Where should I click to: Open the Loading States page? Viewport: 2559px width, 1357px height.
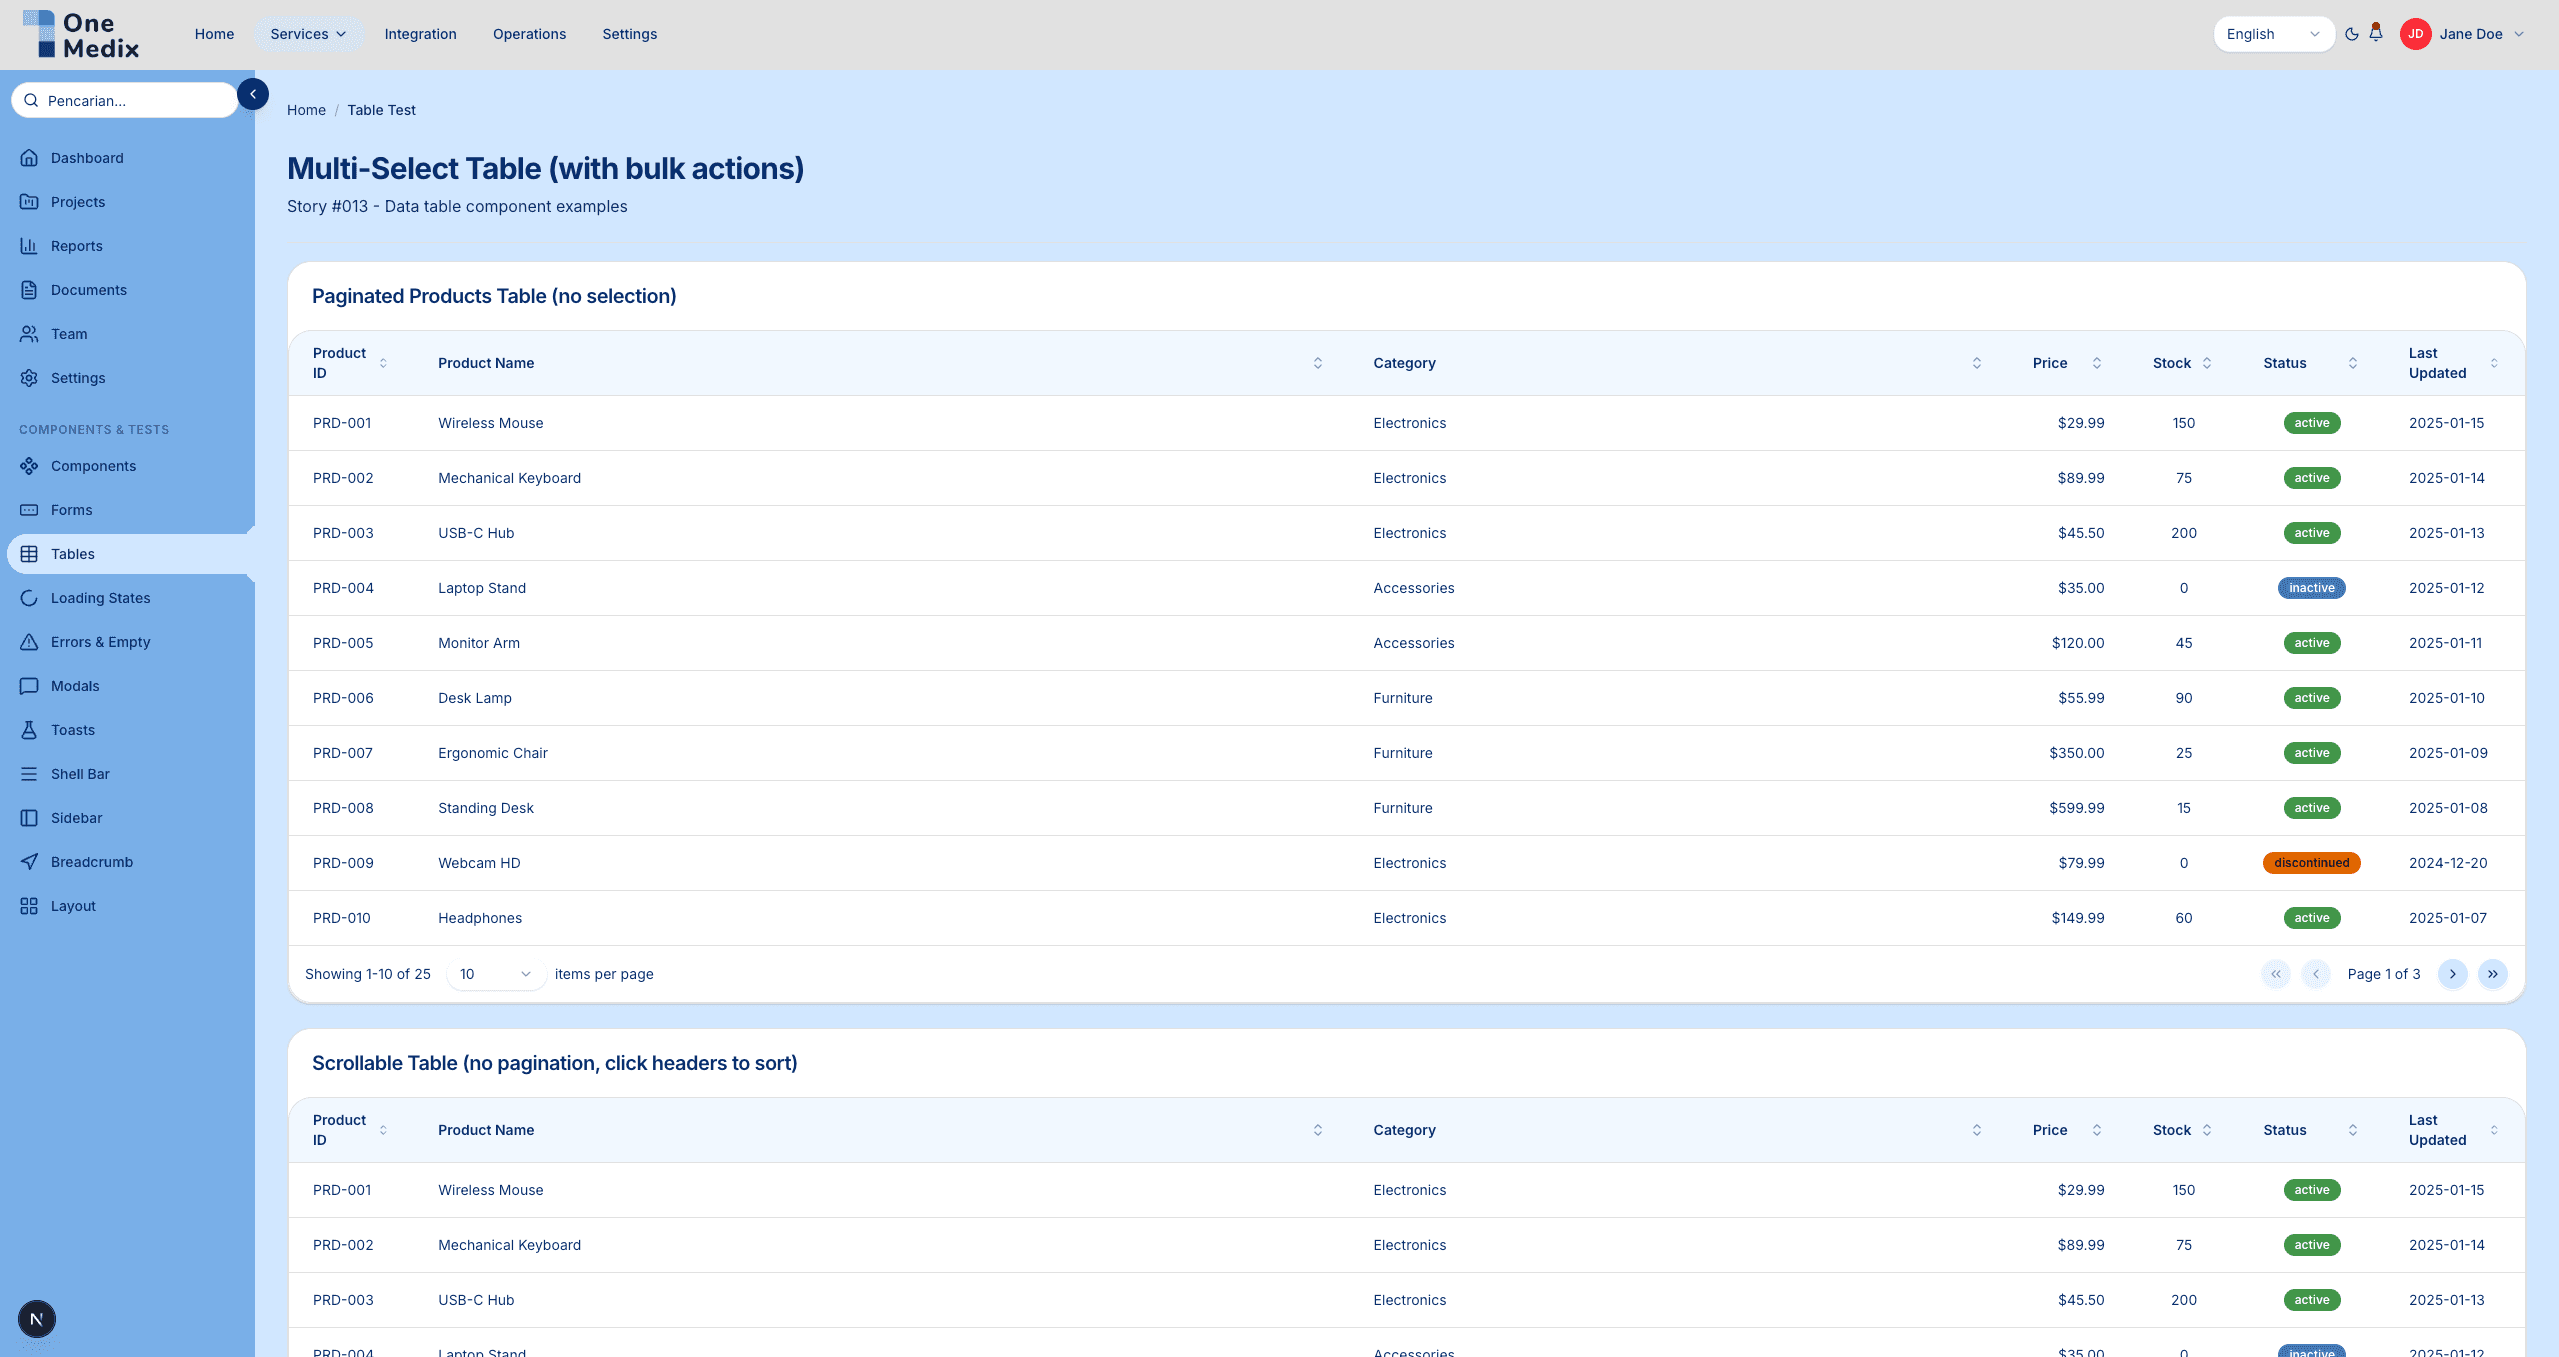click(x=100, y=597)
